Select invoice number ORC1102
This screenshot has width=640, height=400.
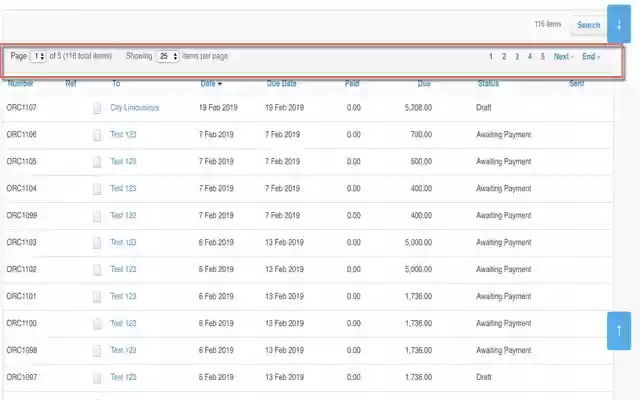21,269
